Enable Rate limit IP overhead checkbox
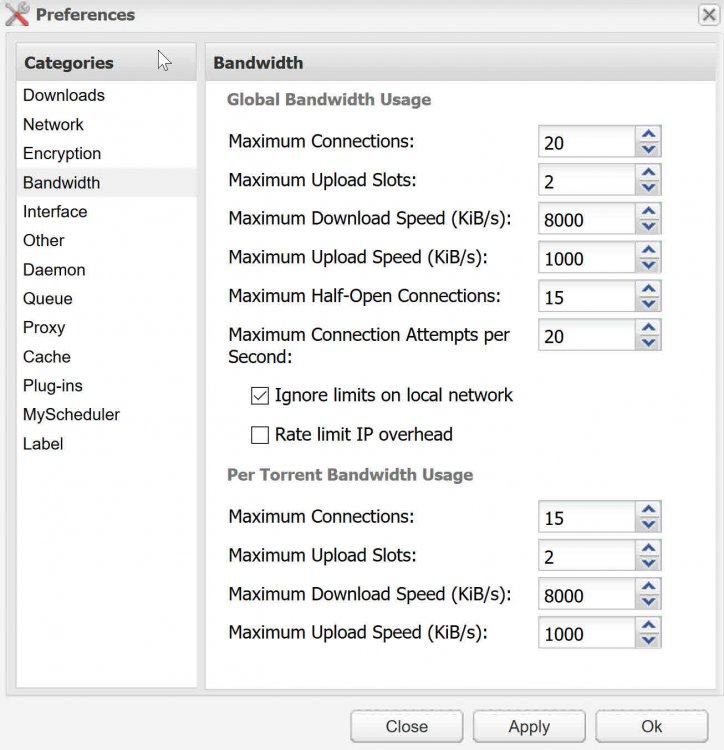This screenshot has width=724, height=750. (x=260, y=435)
